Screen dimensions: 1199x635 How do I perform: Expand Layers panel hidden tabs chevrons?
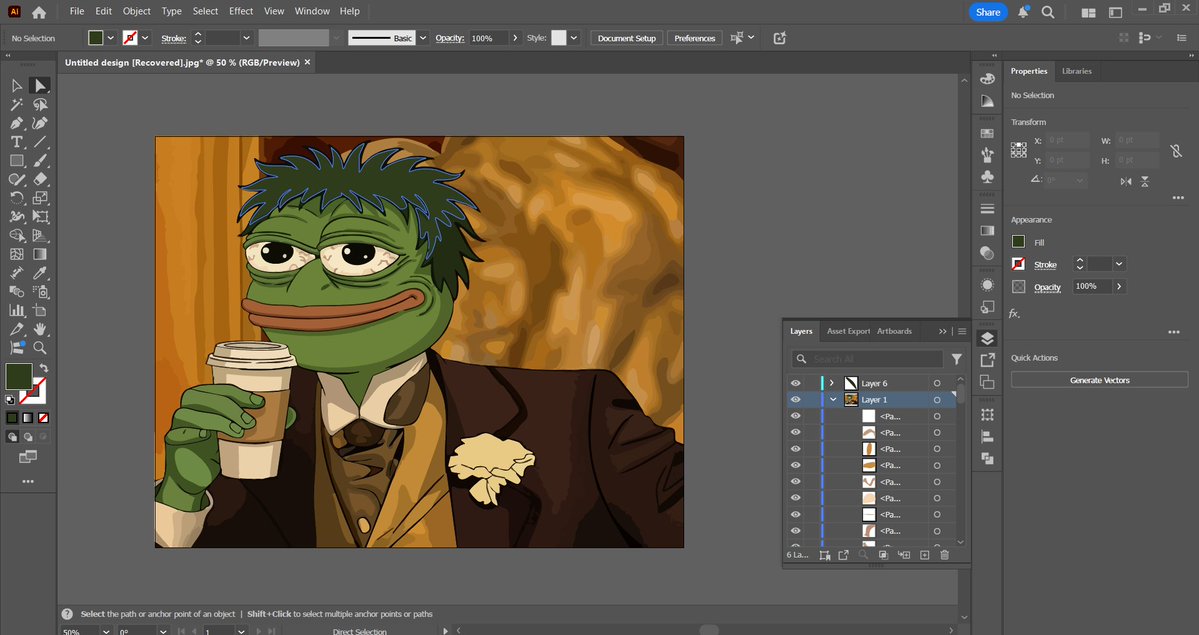[x=942, y=331]
